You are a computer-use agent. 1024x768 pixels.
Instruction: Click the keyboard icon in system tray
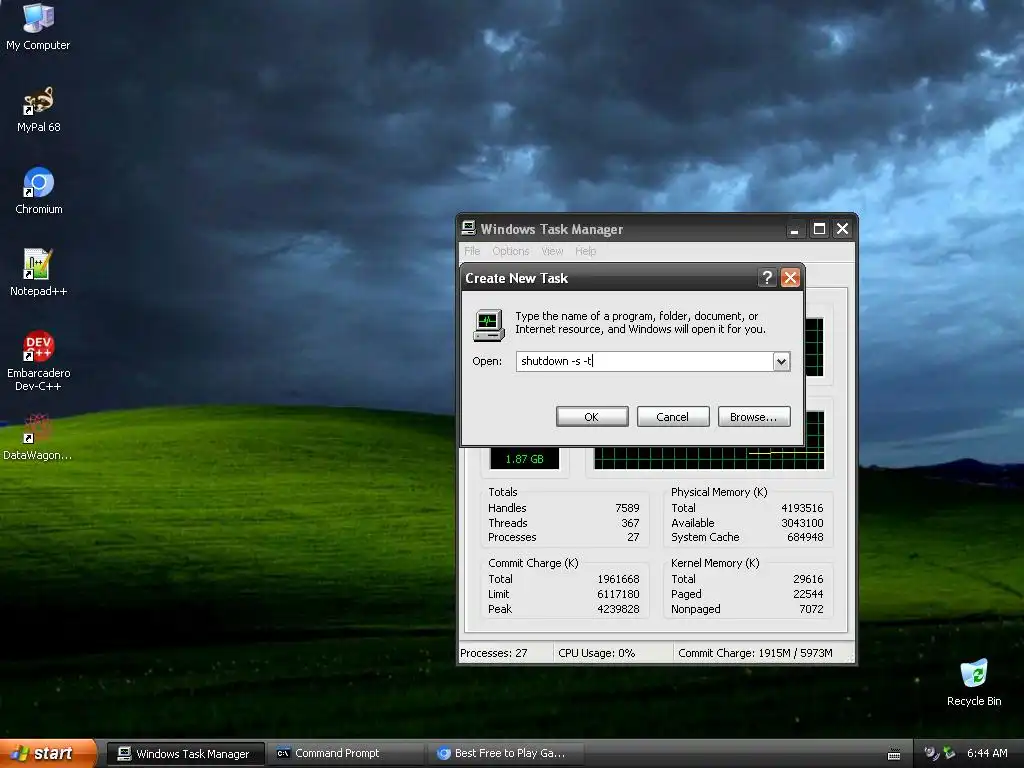tap(894, 755)
